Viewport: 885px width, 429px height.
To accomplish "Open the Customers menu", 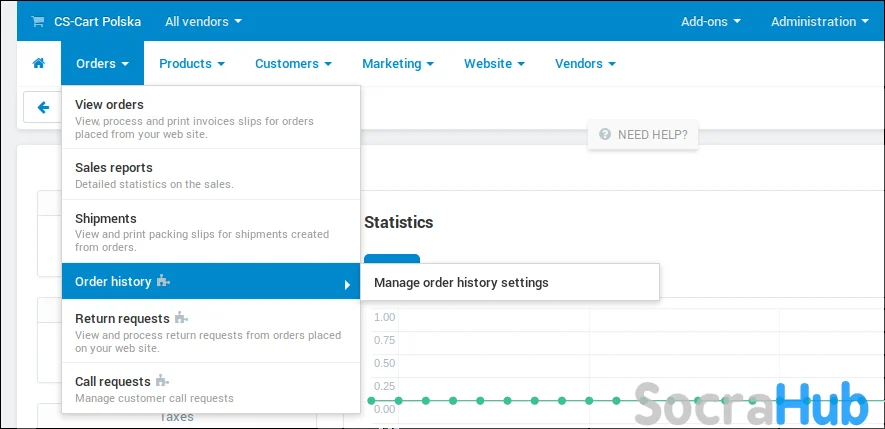I will pos(293,63).
